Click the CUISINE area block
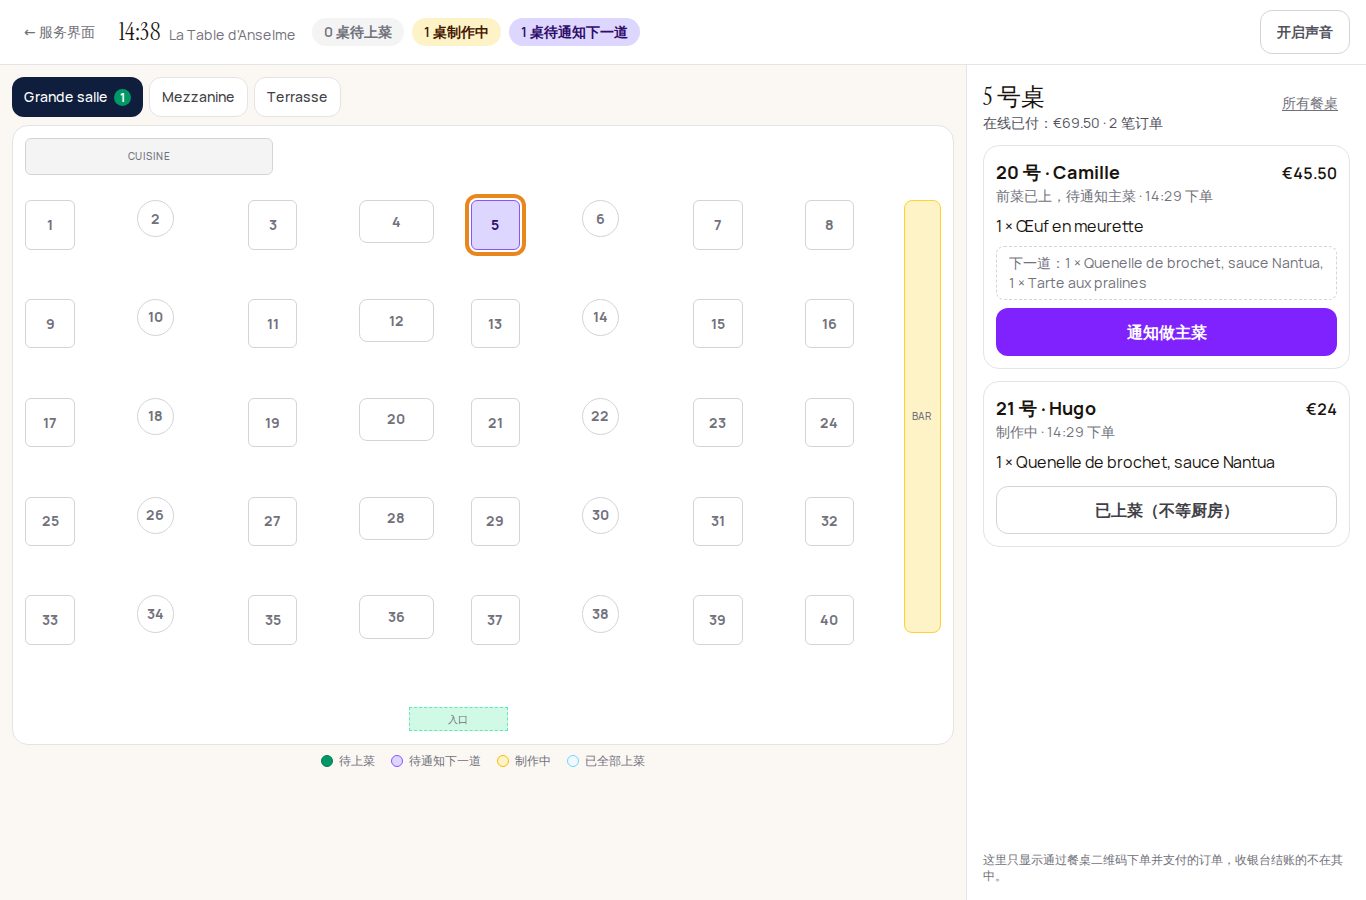The image size is (1366, 900). (149, 156)
